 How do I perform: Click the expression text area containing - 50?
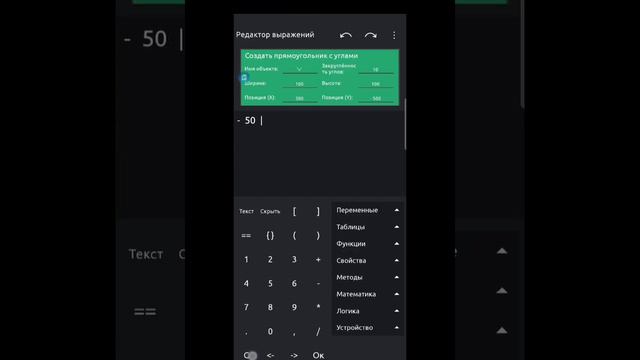pyautogui.click(x=319, y=153)
